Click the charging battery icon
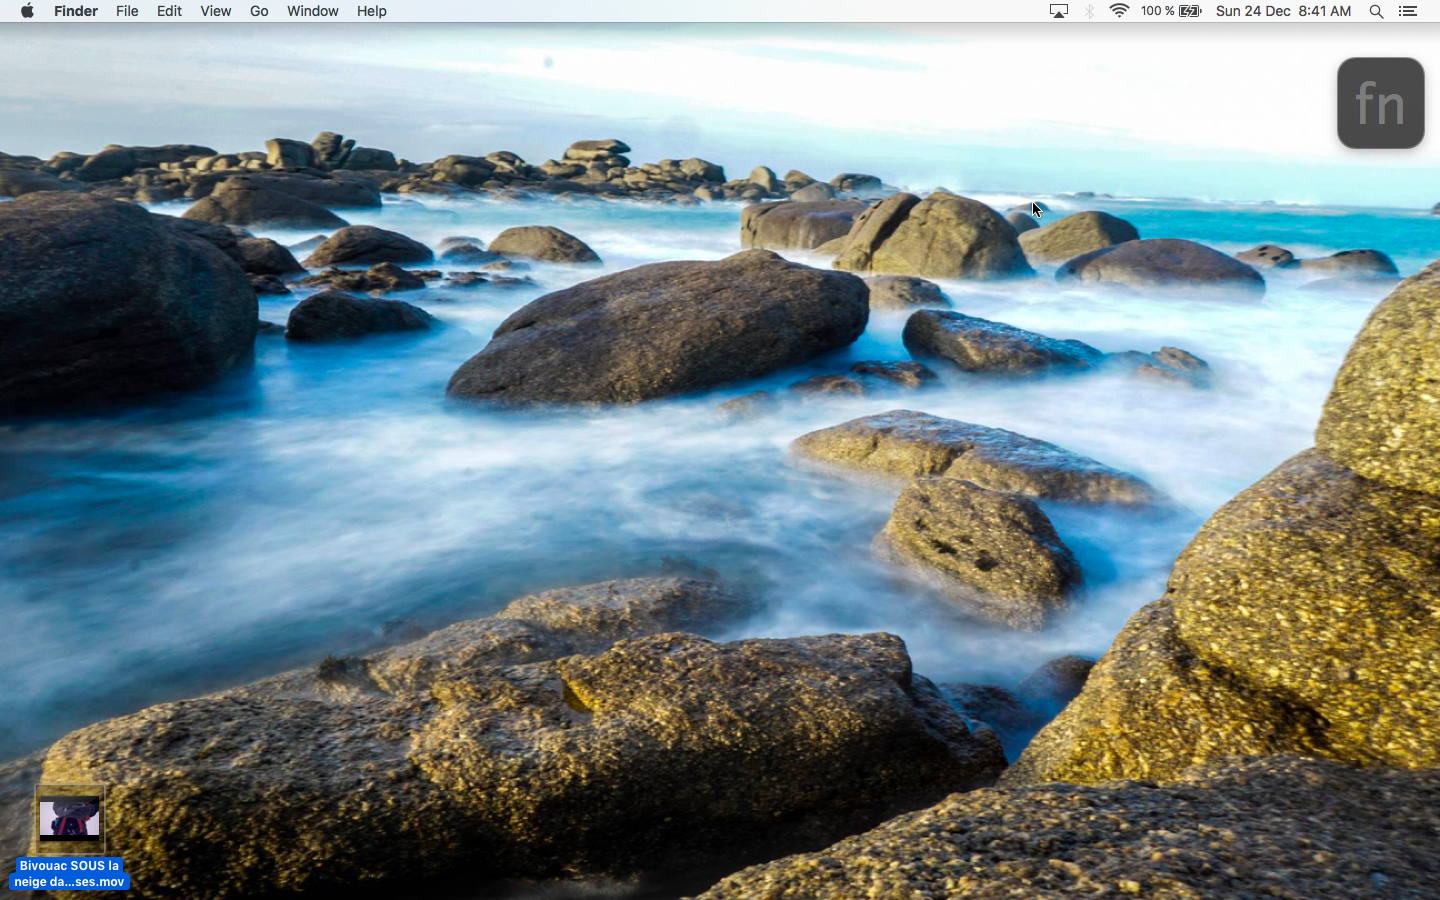This screenshot has width=1440, height=900. pos(1190,11)
